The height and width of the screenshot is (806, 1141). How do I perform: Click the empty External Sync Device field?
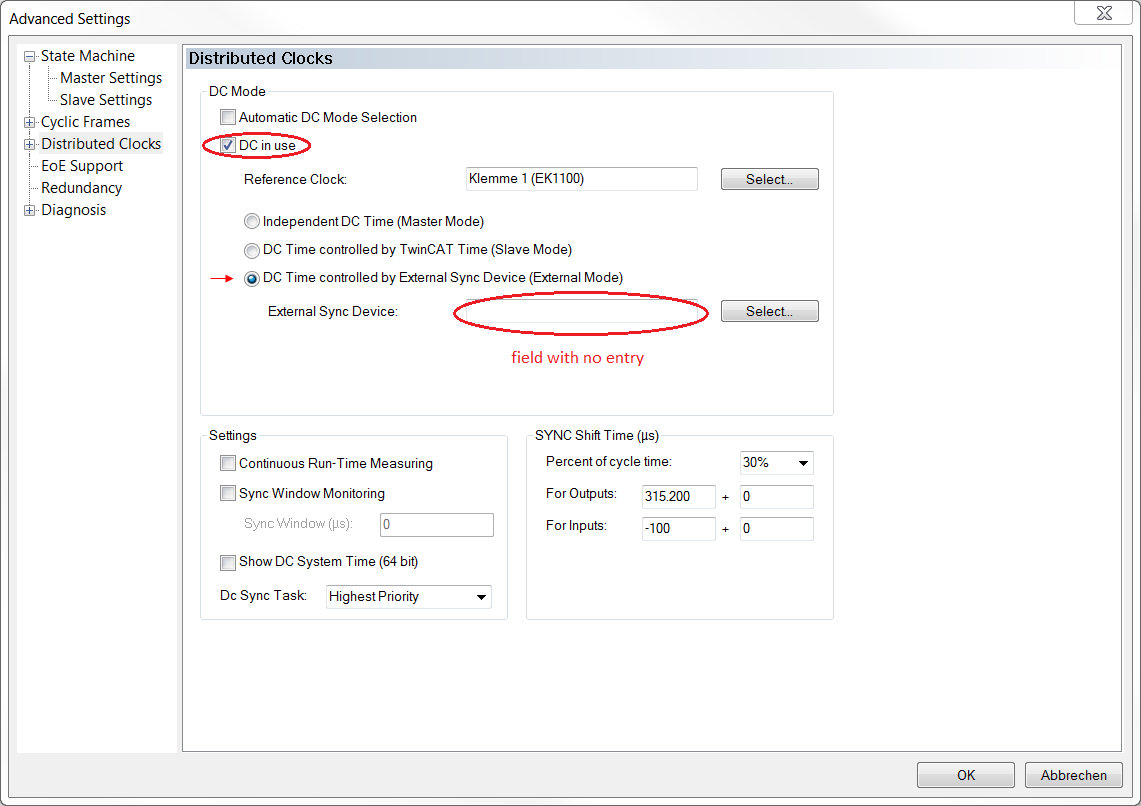pyautogui.click(x=581, y=311)
